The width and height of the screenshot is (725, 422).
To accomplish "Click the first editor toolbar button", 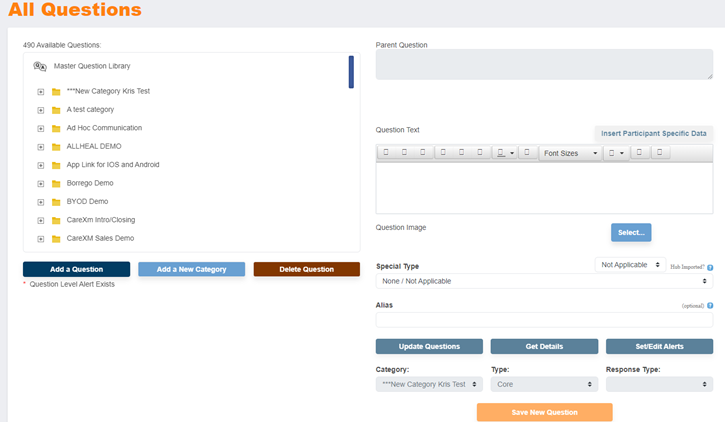I will pyautogui.click(x=386, y=153).
